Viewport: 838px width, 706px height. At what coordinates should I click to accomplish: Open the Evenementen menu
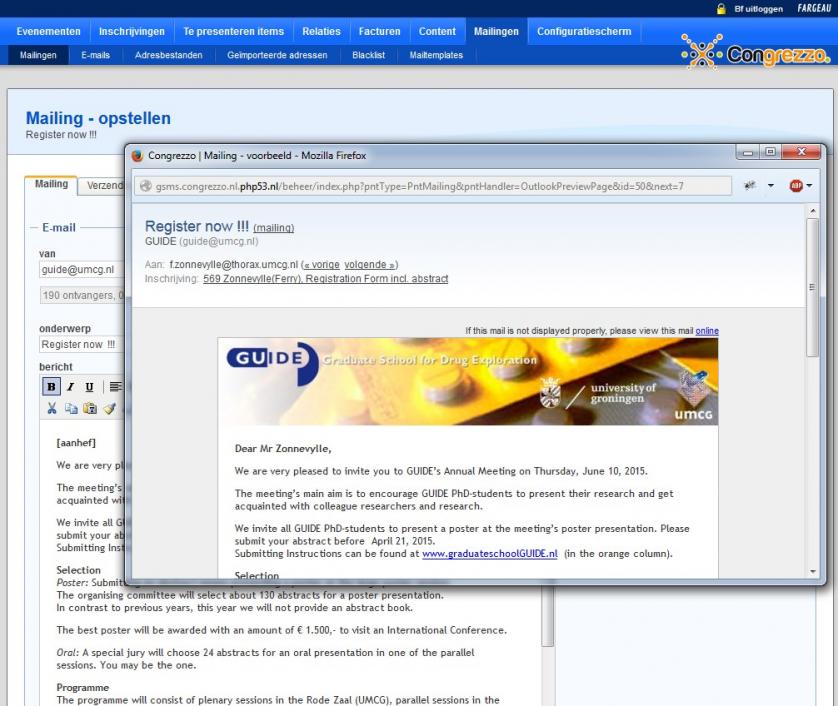pos(48,32)
